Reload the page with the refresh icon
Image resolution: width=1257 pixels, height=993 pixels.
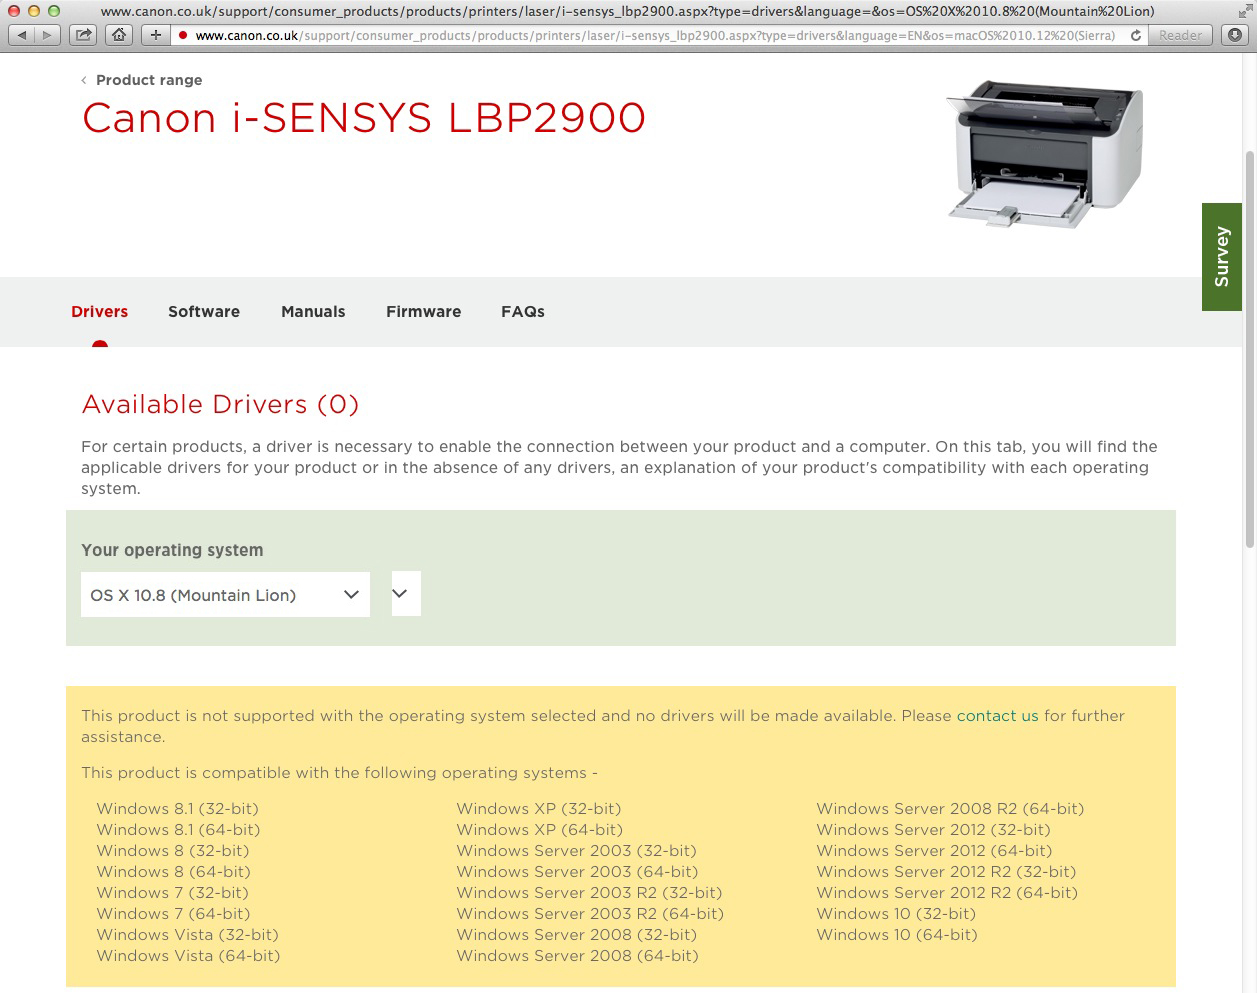tap(1135, 34)
